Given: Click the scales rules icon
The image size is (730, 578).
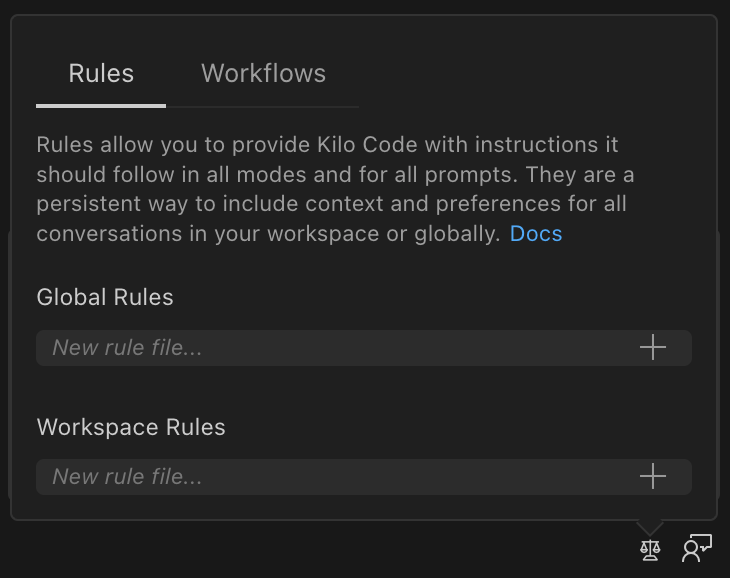Looking at the screenshot, I should pyautogui.click(x=650, y=549).
